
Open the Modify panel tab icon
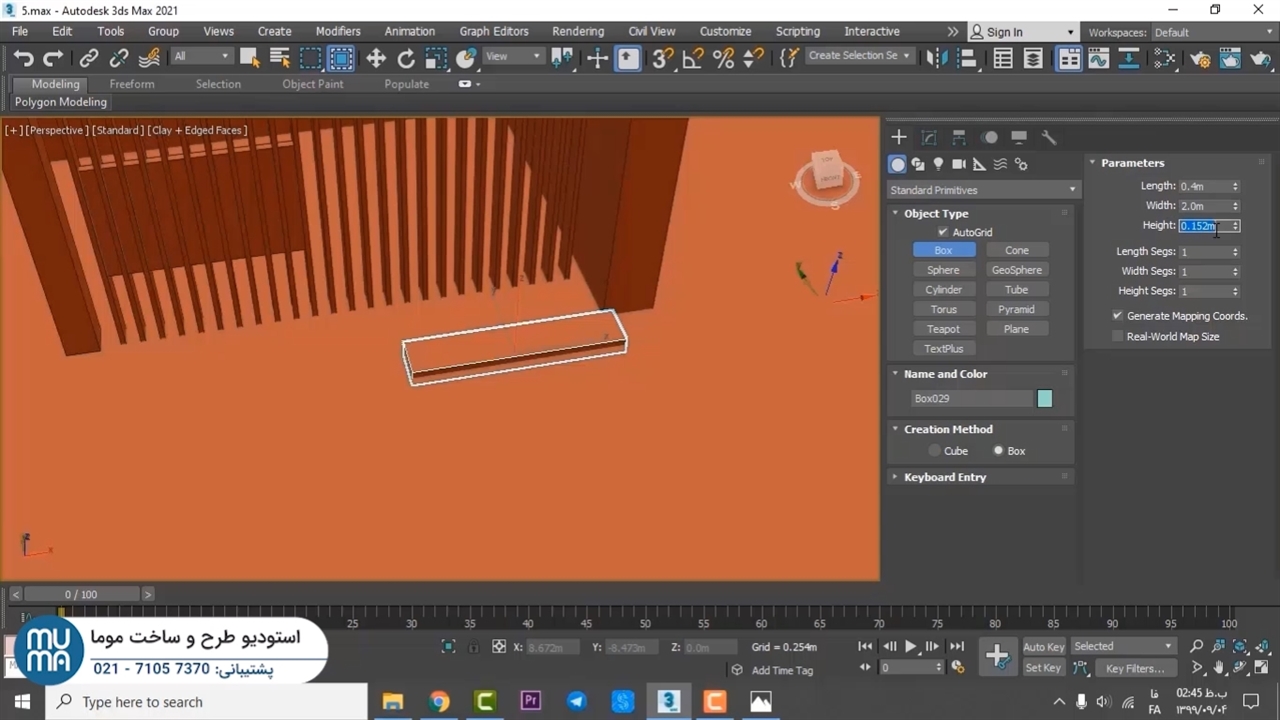click(x=929, y=137)
